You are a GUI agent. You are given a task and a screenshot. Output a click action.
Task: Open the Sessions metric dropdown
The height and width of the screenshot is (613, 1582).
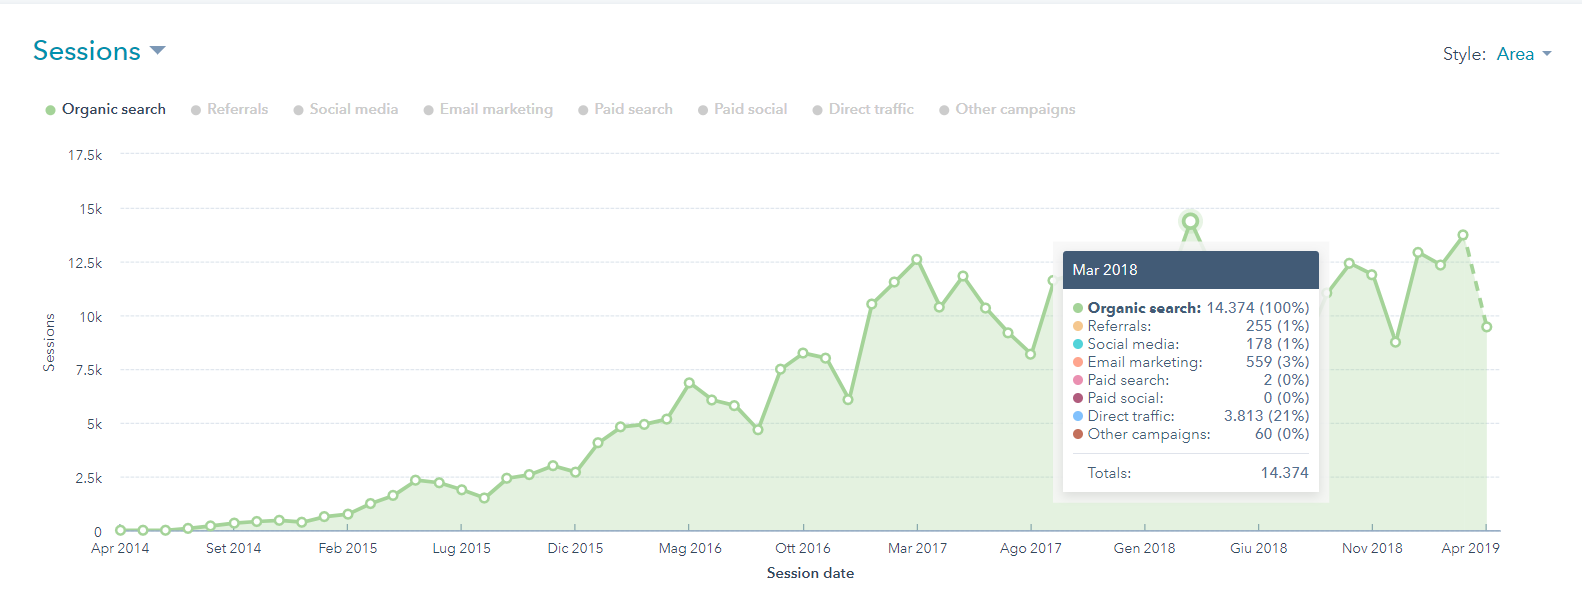(99, 51)
